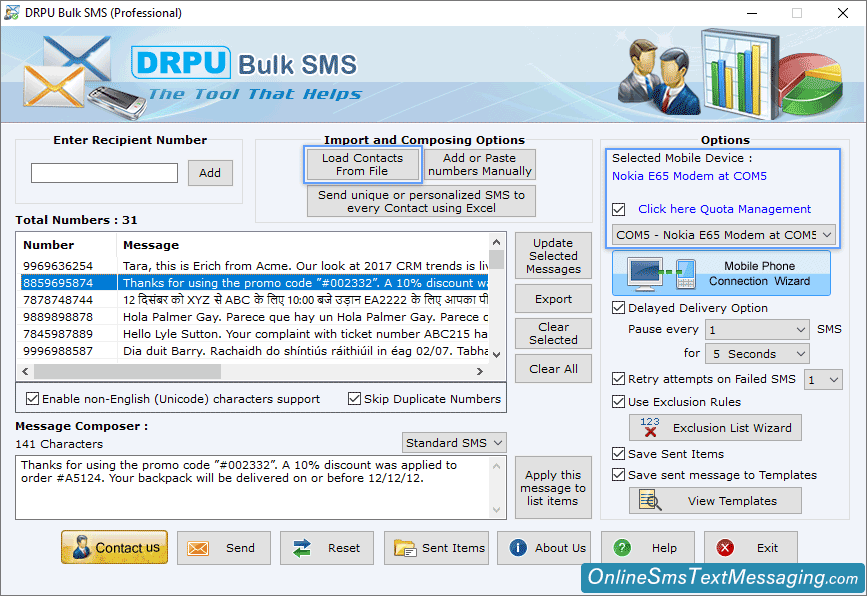Screen dimensions: 867x596
Task: Toggle Save sent message to Templates
Action: click(x=619, y=474)
